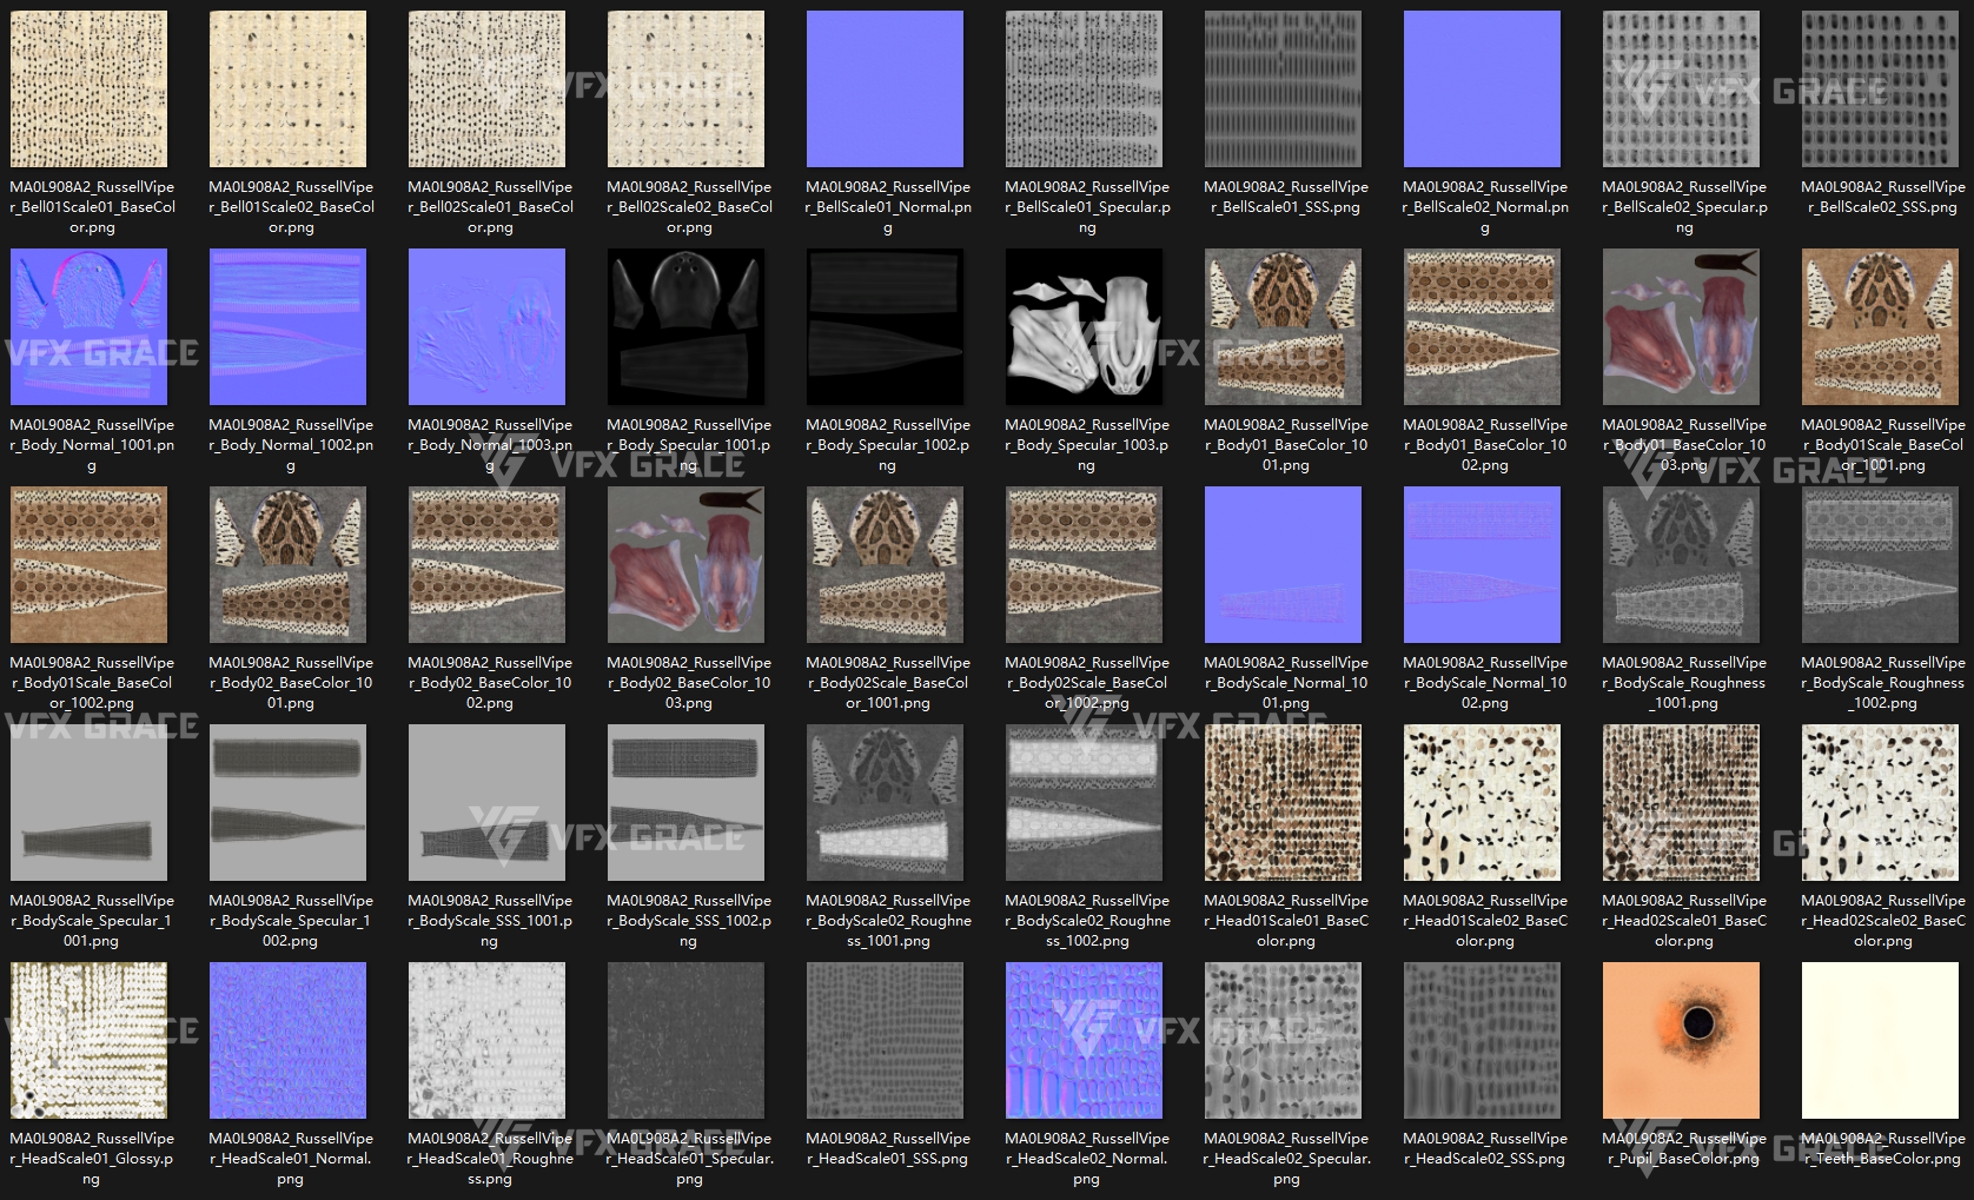Open BodyScale02_Roughness_1002.png file

[1084, 802]
